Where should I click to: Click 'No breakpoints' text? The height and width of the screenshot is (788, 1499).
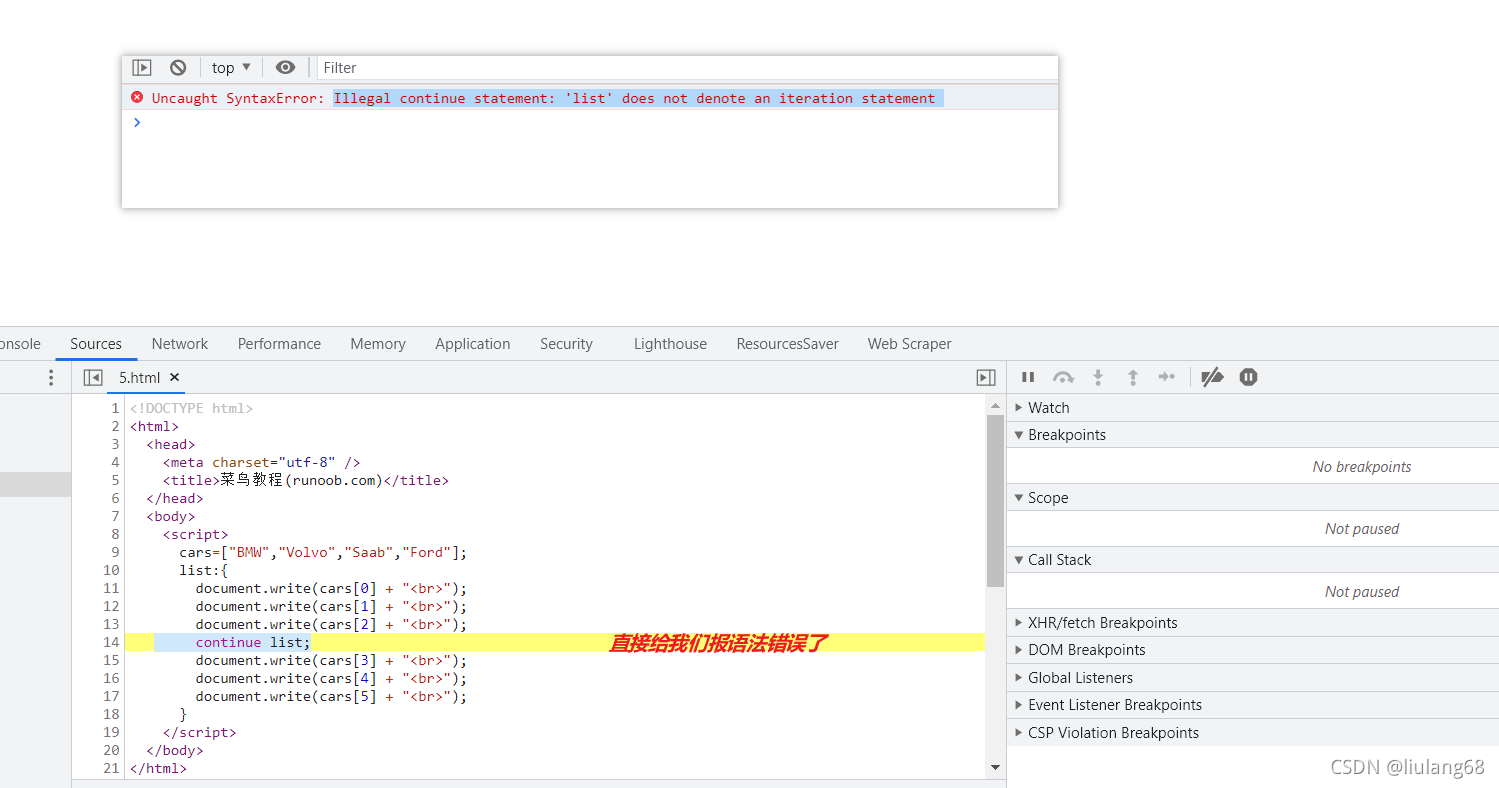click(x=1362, y=466)
